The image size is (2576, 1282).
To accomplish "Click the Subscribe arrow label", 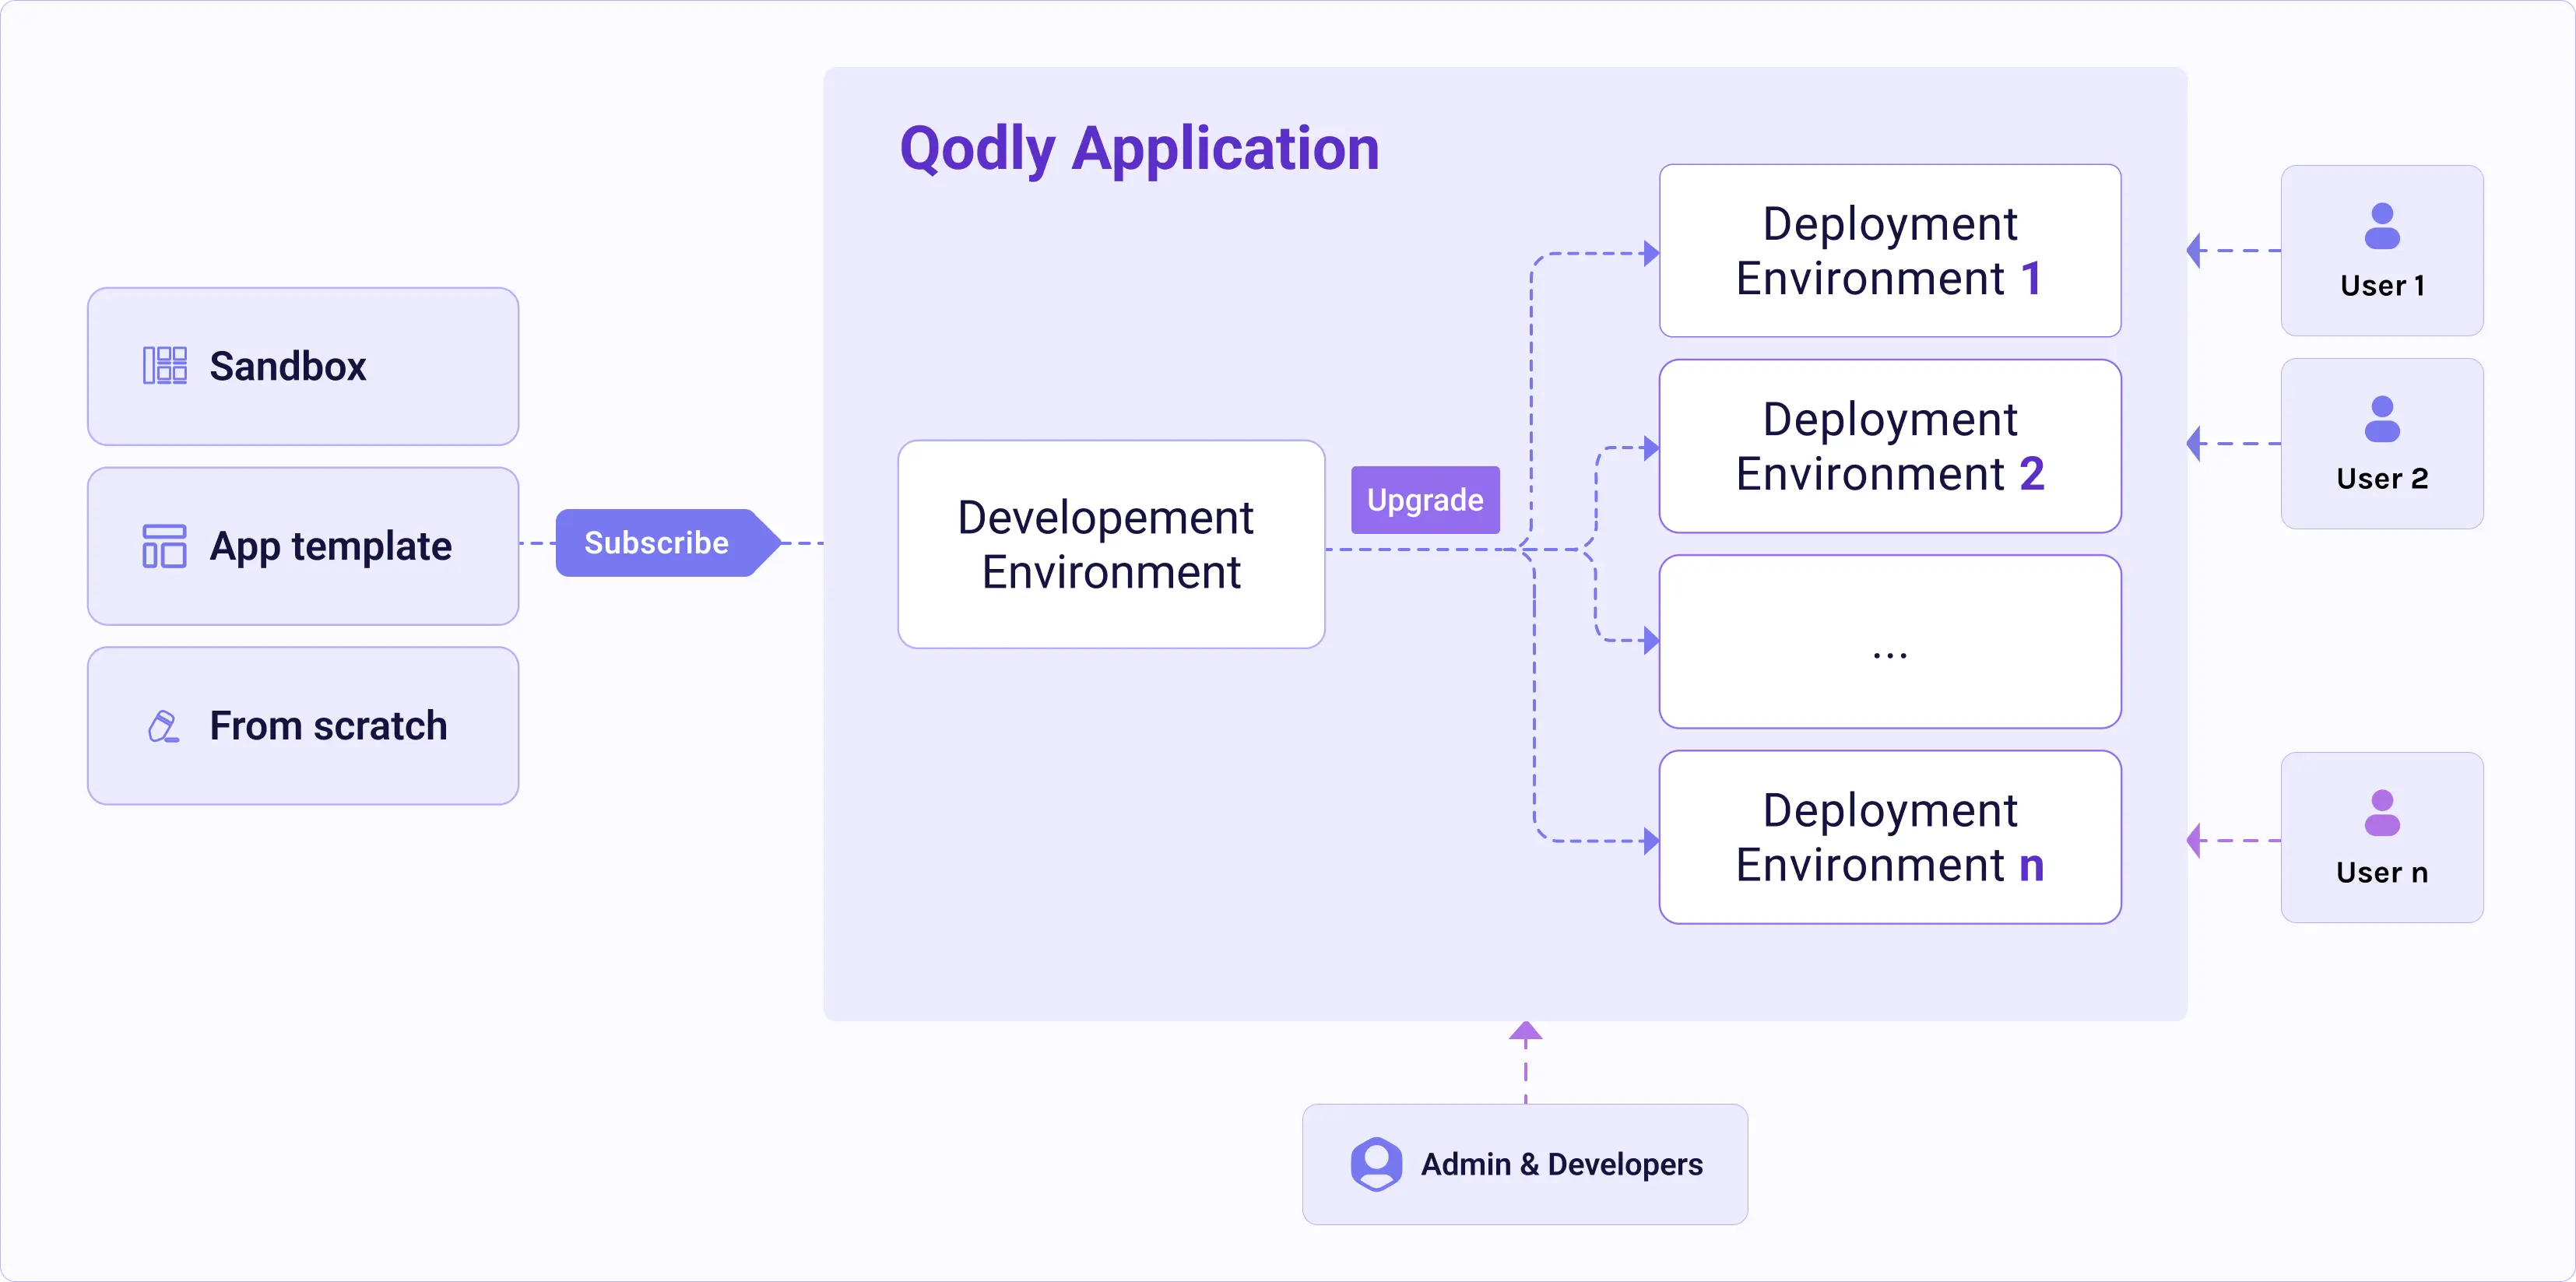I will pos(667,543).
